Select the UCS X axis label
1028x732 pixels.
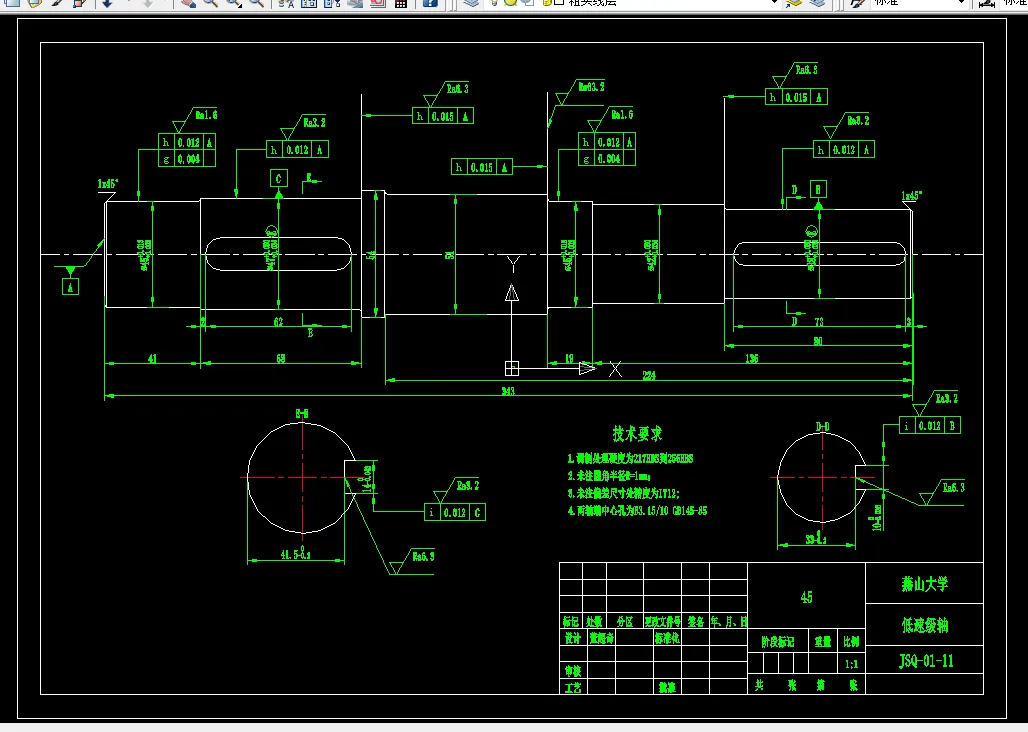pos(615,369)
